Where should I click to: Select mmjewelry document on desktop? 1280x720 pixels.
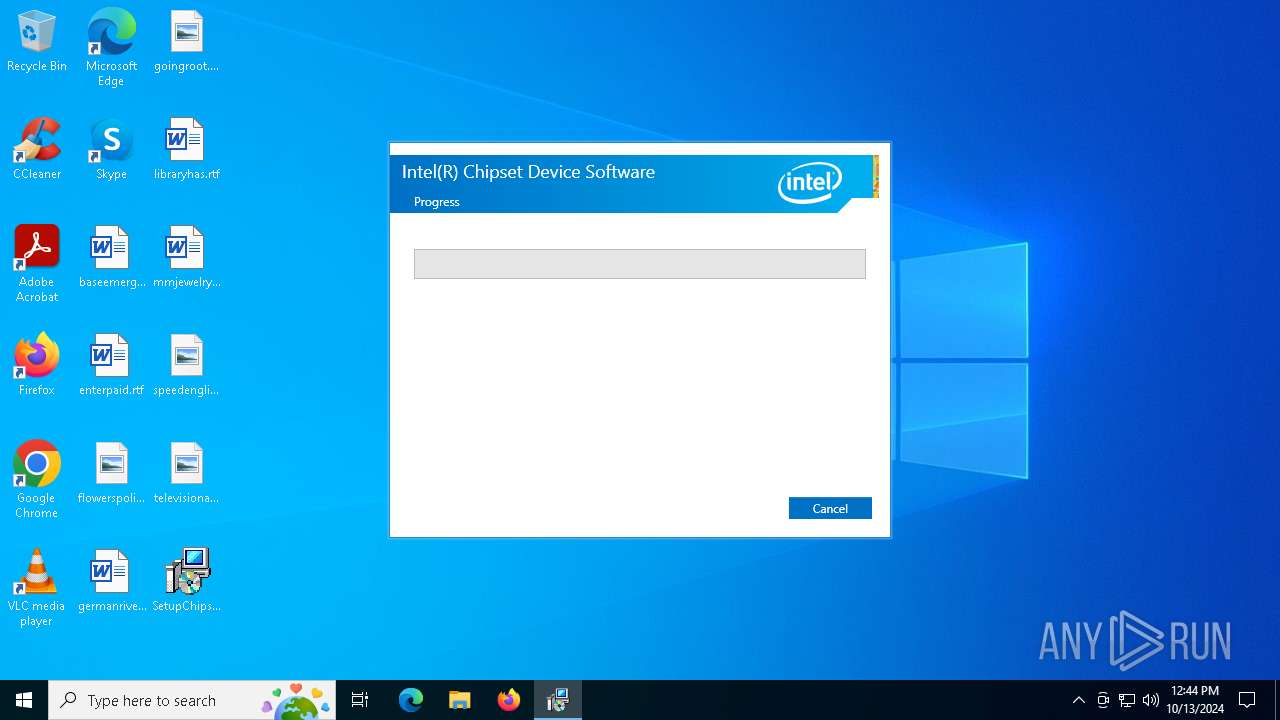(186, 258)
